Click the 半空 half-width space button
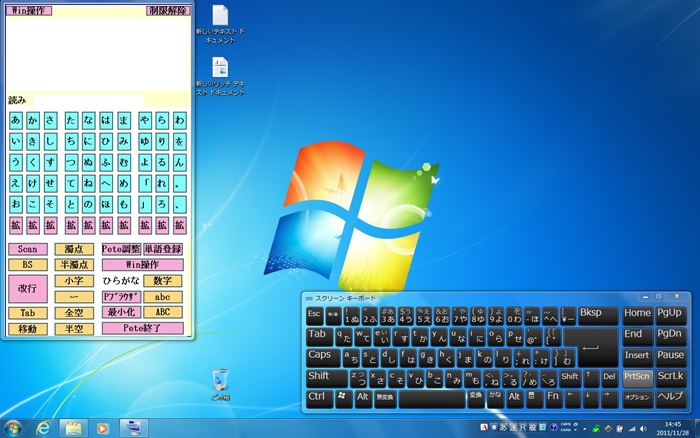The height and width of the screenshot is (438, 700). pos(75,330)
